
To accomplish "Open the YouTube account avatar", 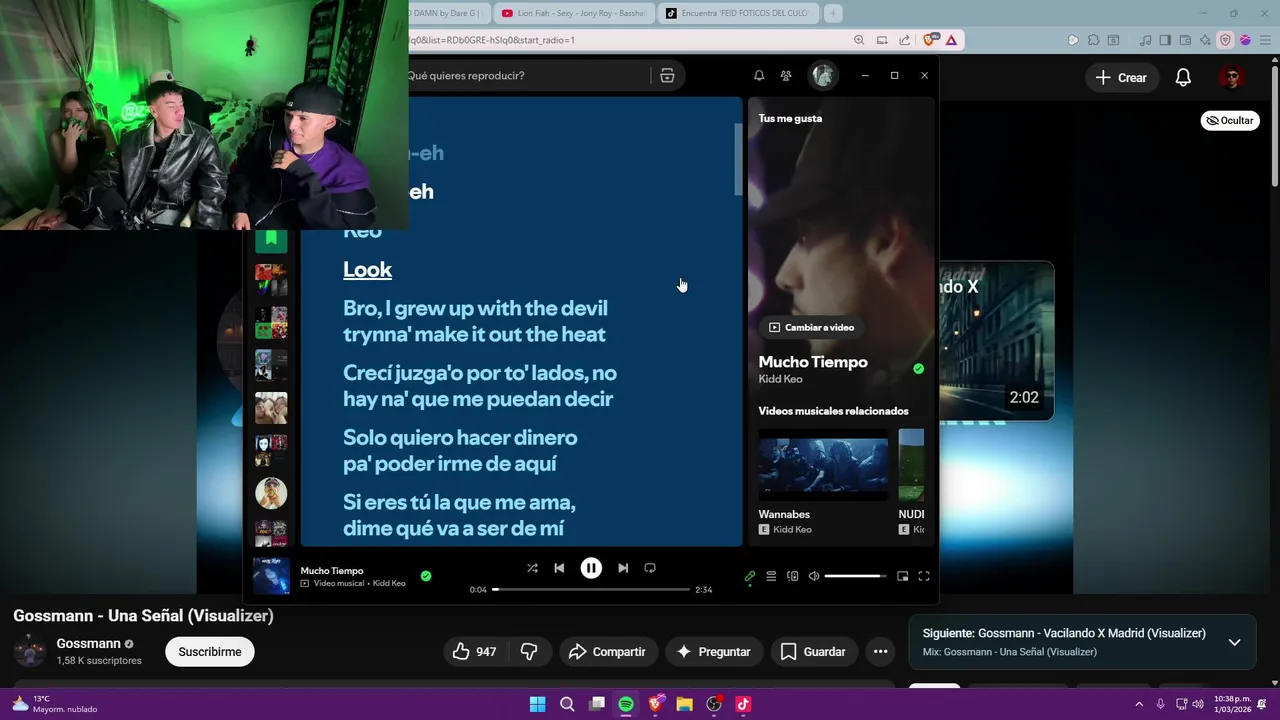I will pos(1232,78).
